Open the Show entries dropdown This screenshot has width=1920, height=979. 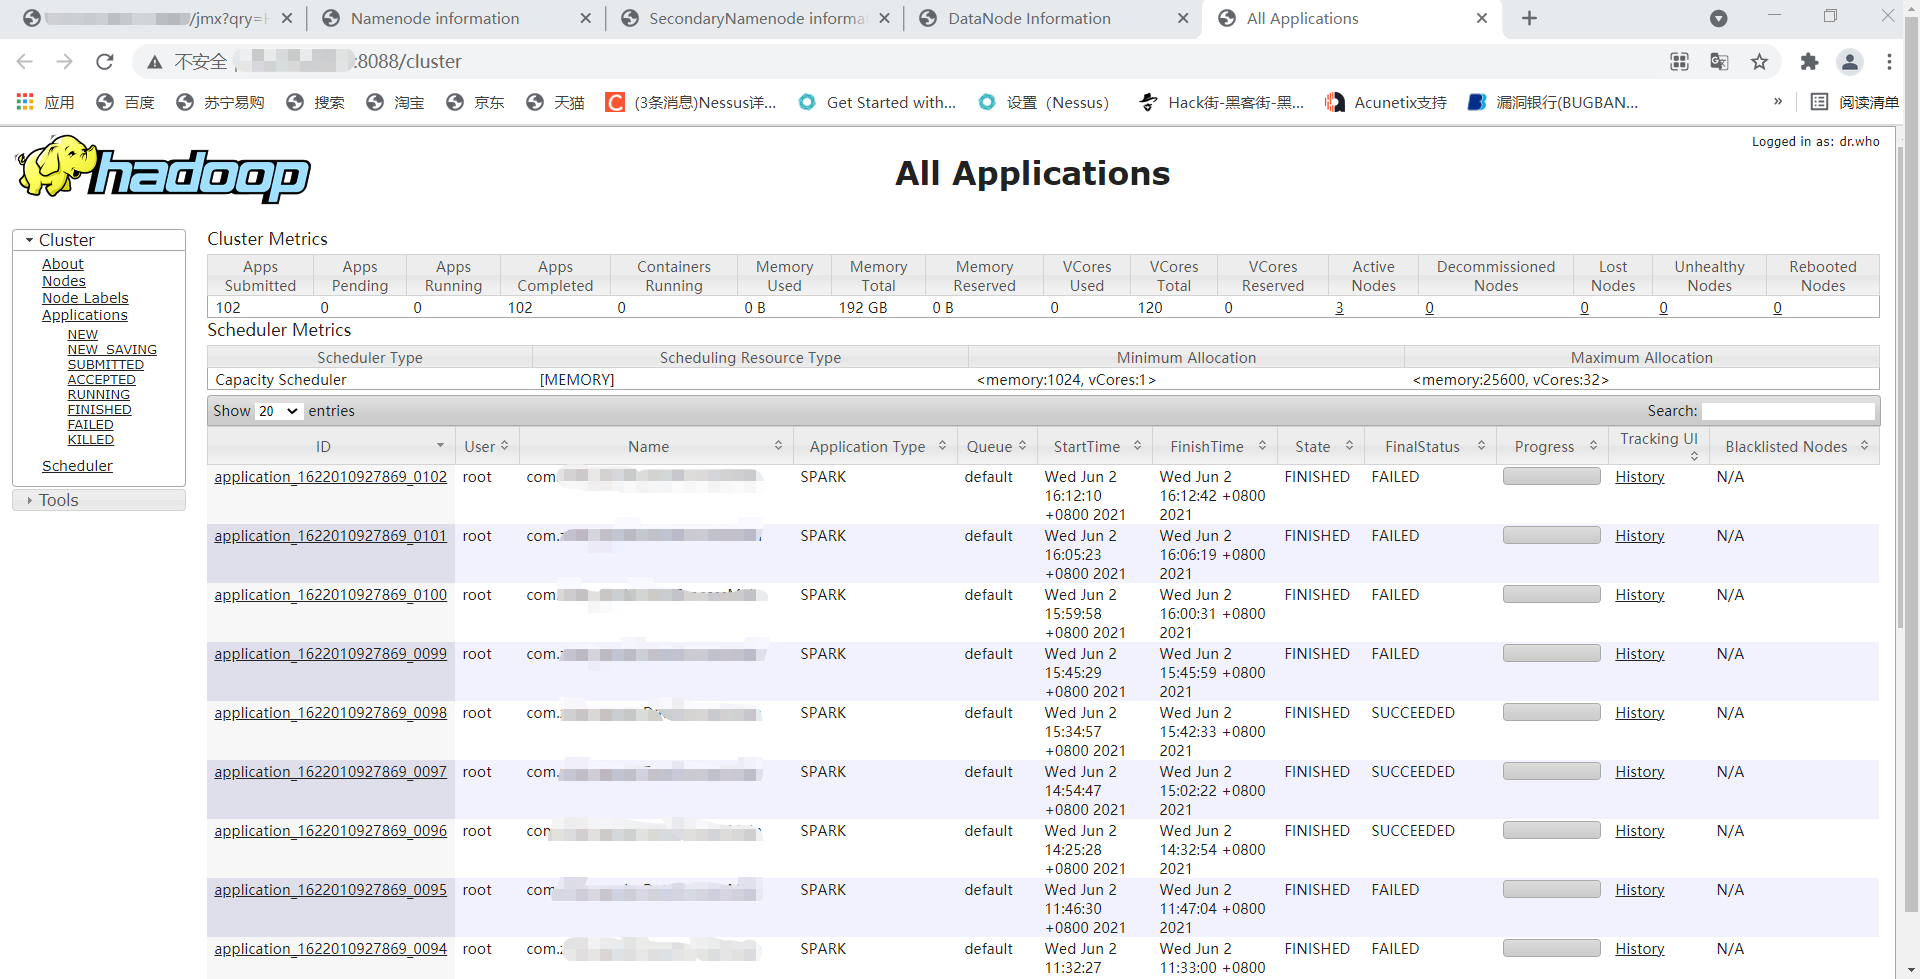tap(277, 411)
